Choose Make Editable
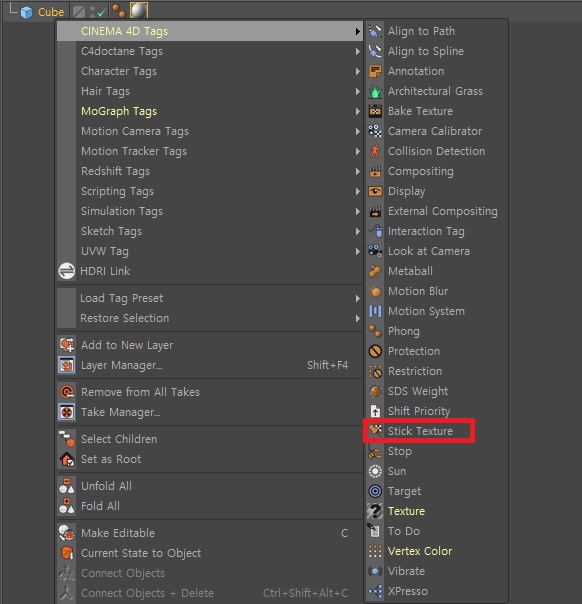This screenshot has width=582, height=604. coord(210,533)
